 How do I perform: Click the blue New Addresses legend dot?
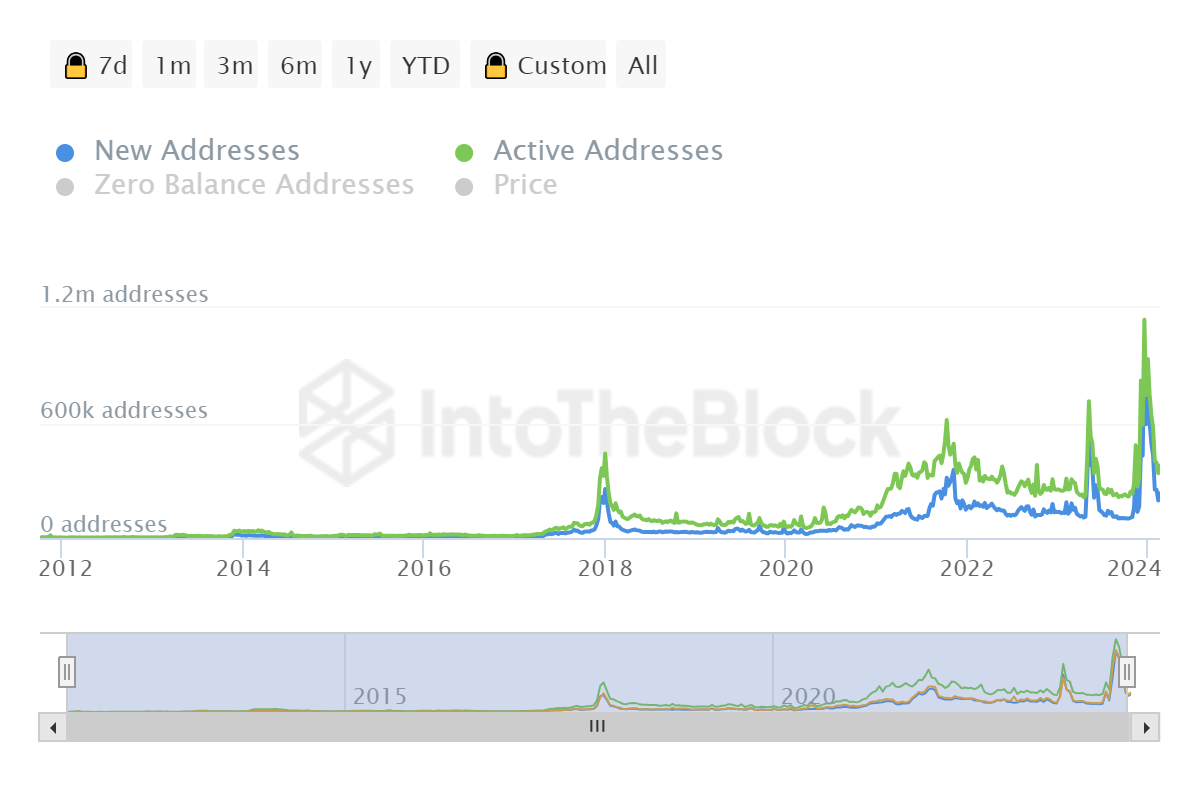click(x=65, y=152)
